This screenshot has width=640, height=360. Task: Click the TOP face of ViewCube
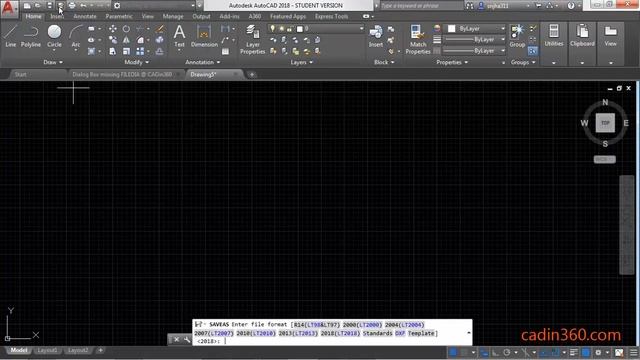(605, 123)
